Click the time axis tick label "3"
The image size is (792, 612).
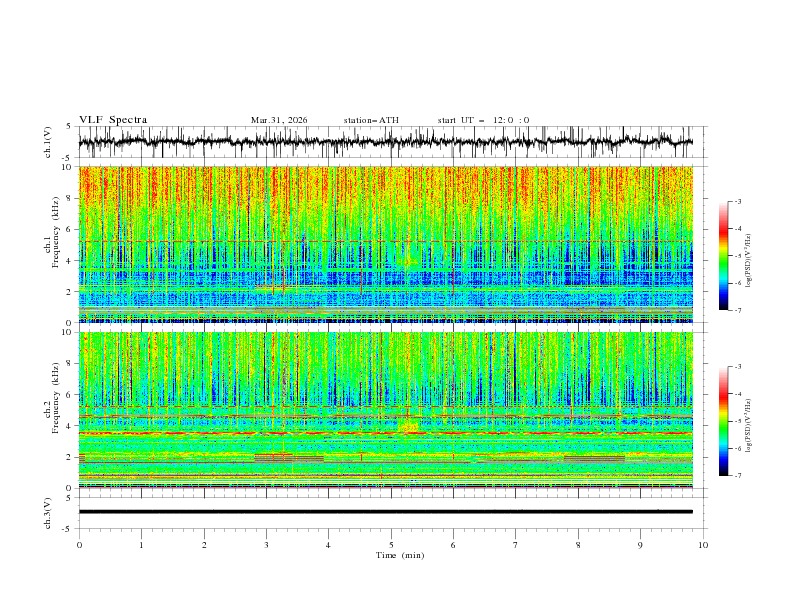coord(266,545)
